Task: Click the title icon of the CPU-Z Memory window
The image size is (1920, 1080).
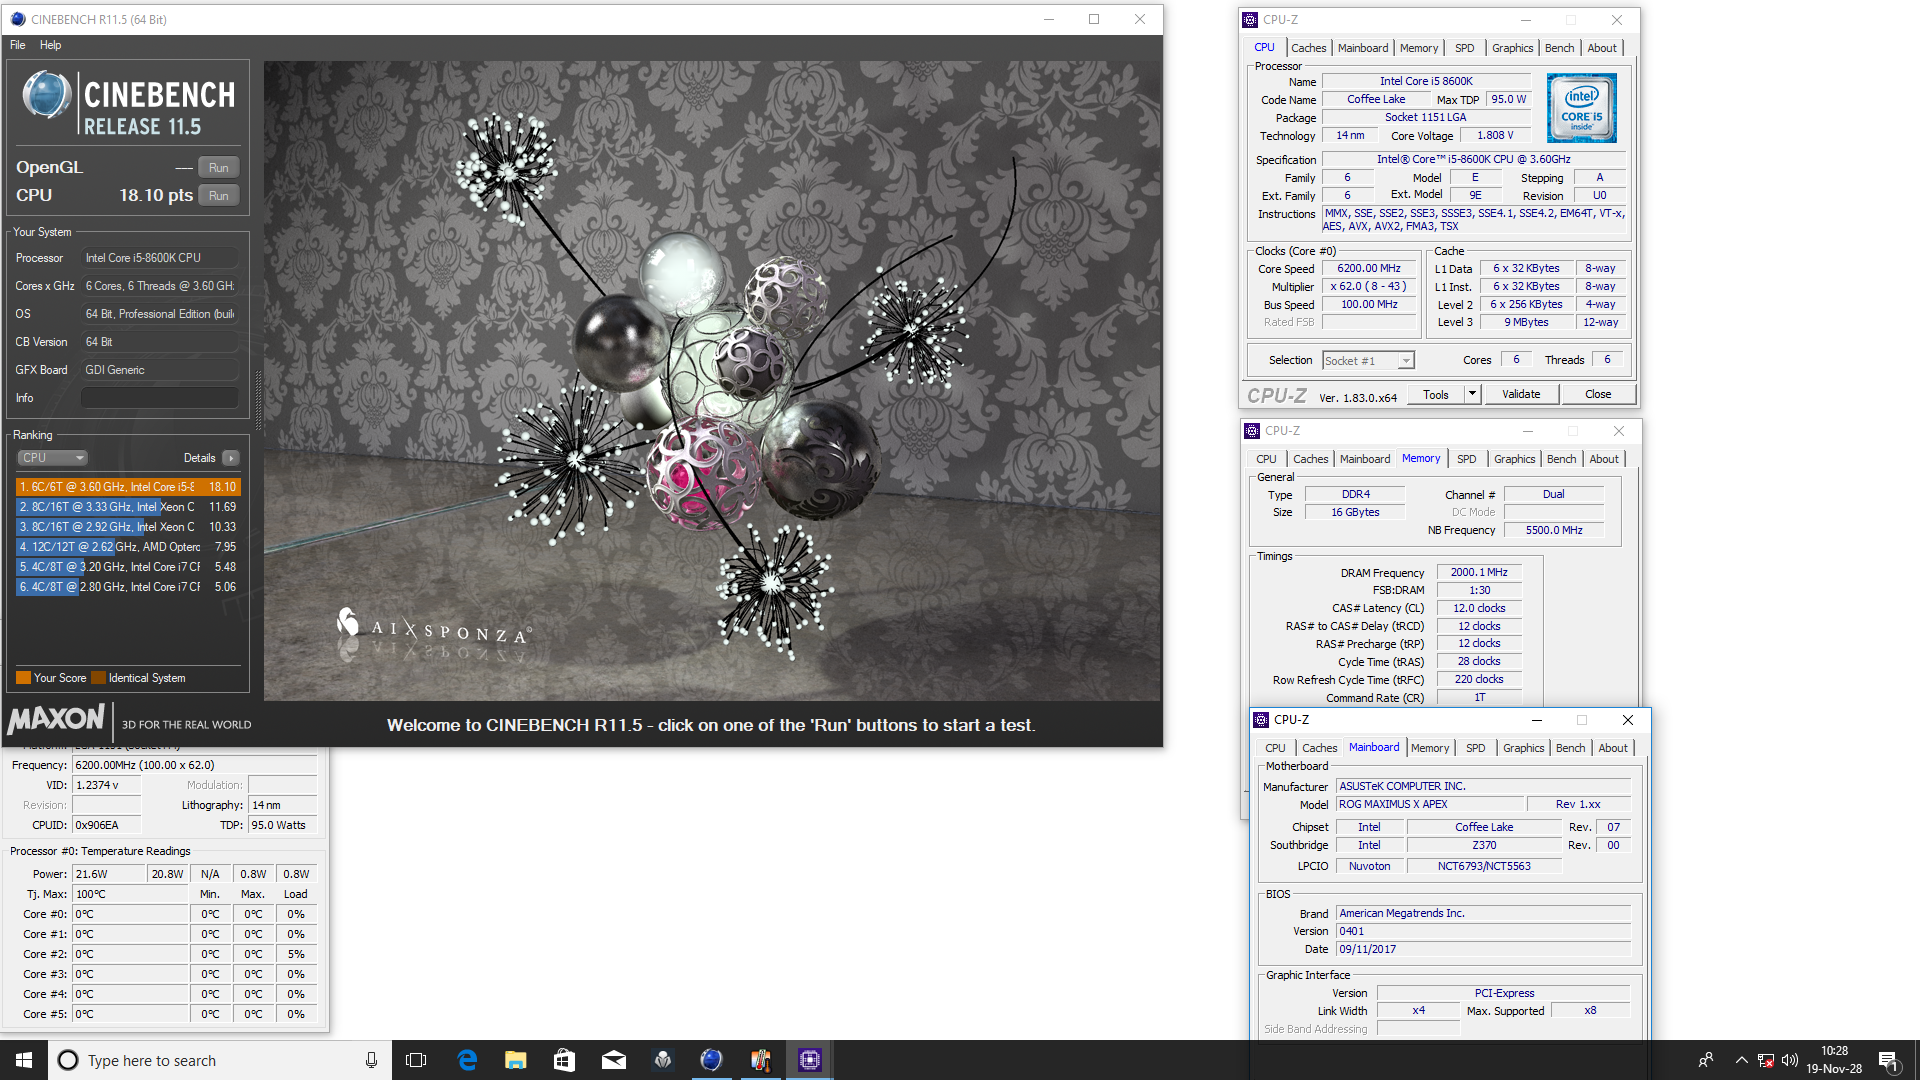Action: pyautogui.click(x=1251, y=431)
